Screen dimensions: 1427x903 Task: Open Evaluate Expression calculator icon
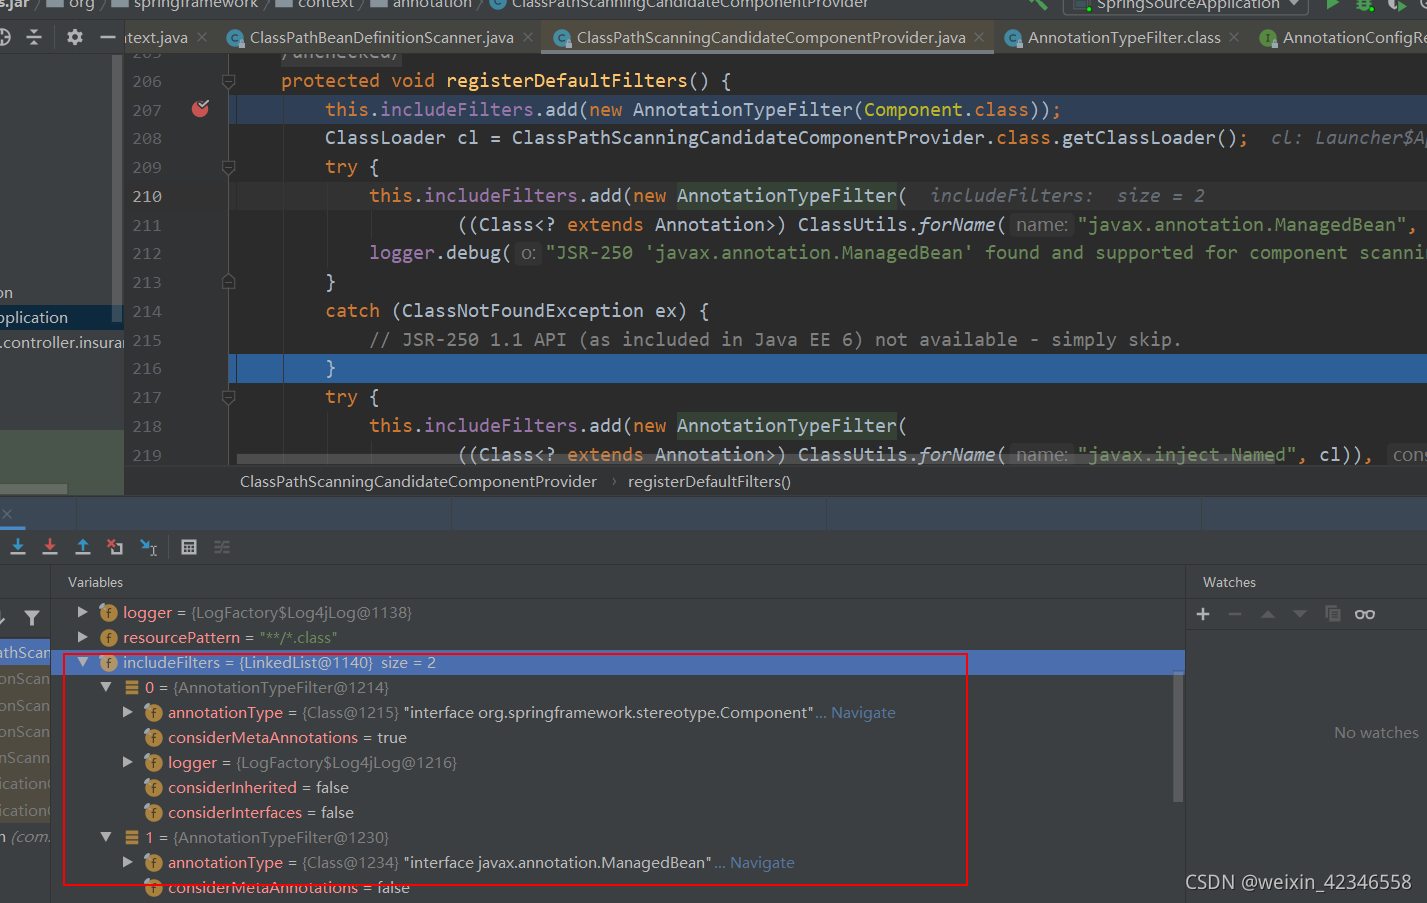pyautogui.click(x=189, y=546)
